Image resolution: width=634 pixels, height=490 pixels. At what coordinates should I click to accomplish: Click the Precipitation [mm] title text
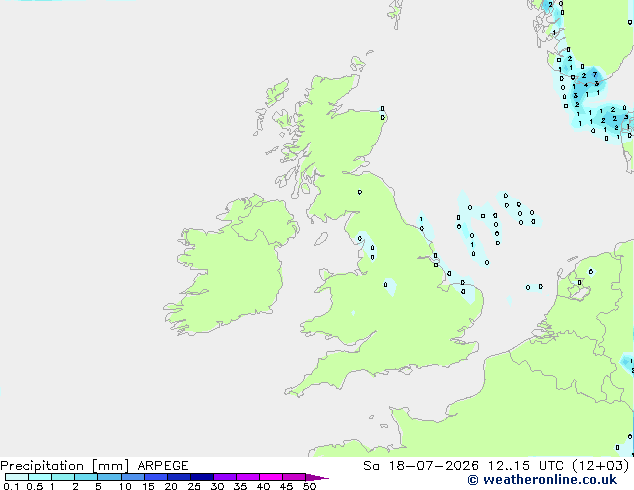pyautogui.click(x=65, y=466)
